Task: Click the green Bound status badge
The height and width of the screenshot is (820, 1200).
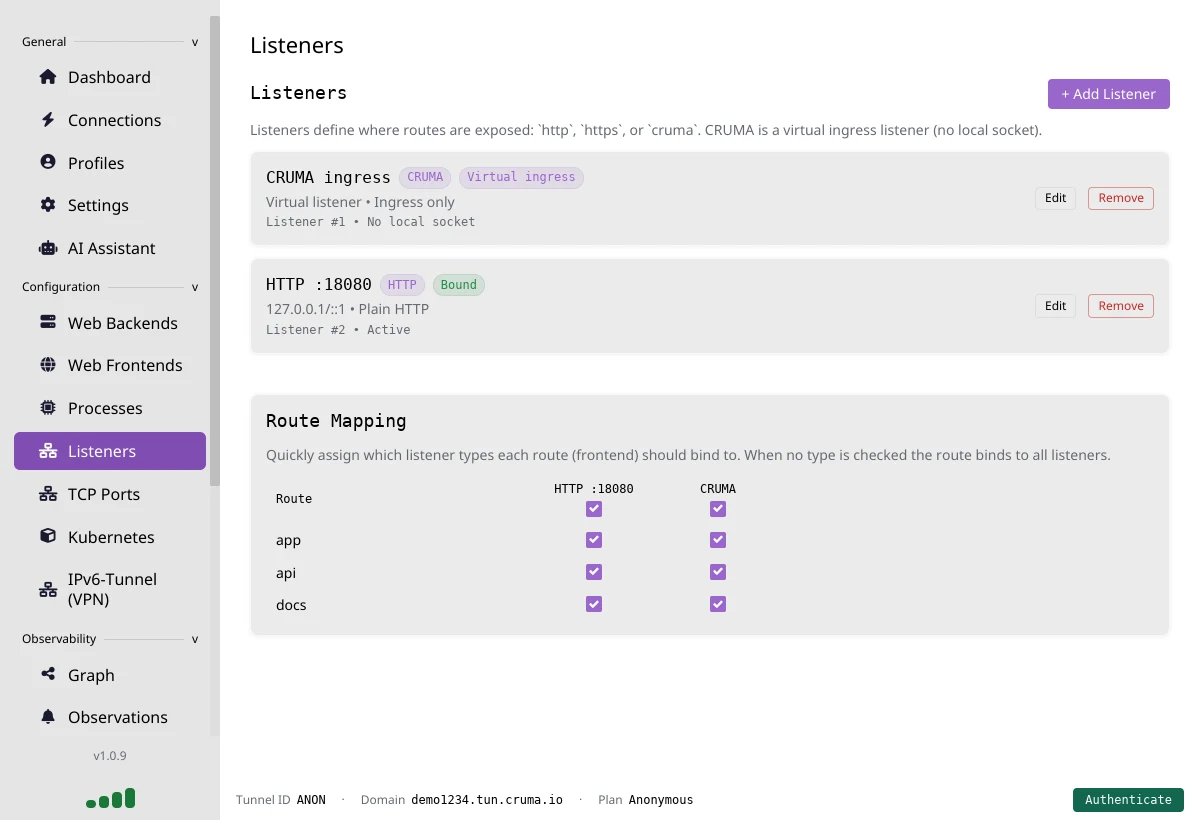Action: point(459,285)
